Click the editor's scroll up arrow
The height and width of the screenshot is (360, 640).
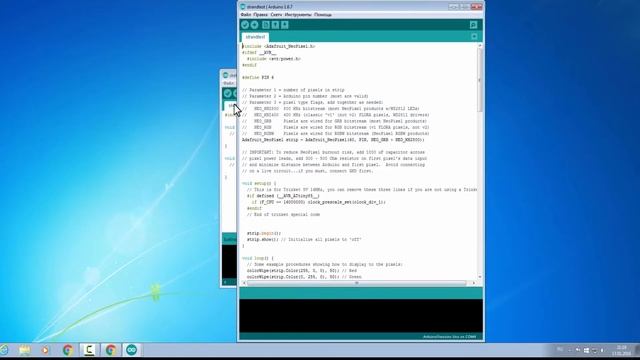click(x=480, y=46)
